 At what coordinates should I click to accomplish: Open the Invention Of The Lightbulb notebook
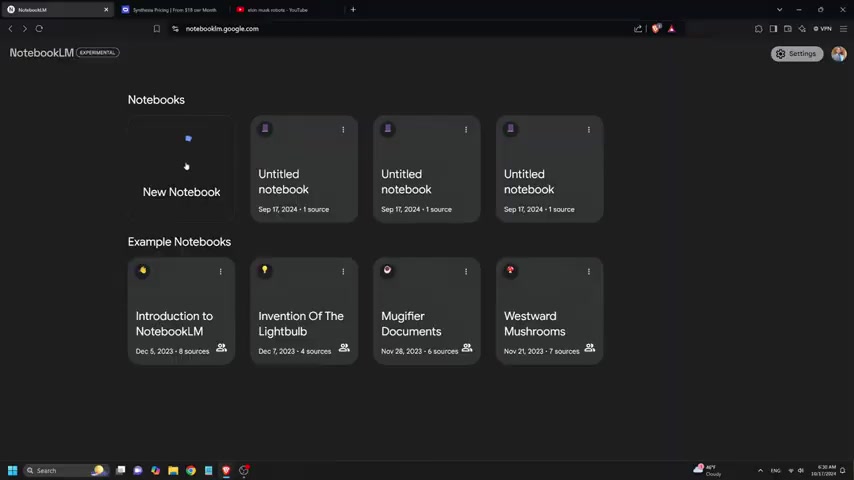tap(304, 311)
